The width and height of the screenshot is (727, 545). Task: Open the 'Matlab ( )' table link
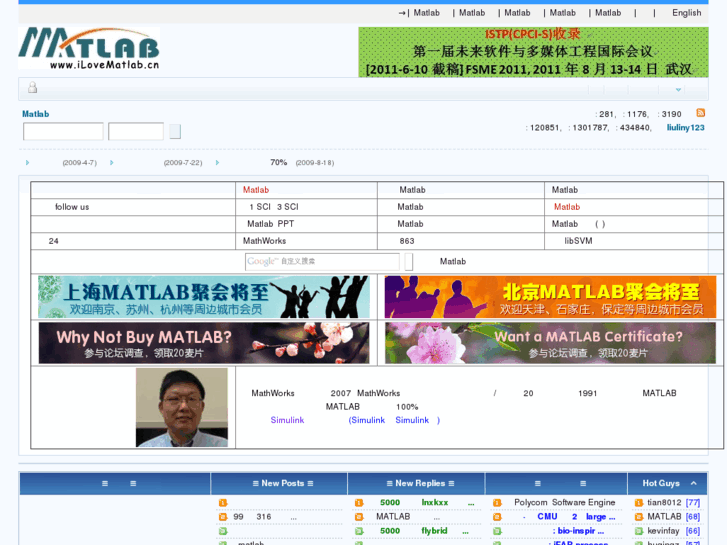pos(578,224)
